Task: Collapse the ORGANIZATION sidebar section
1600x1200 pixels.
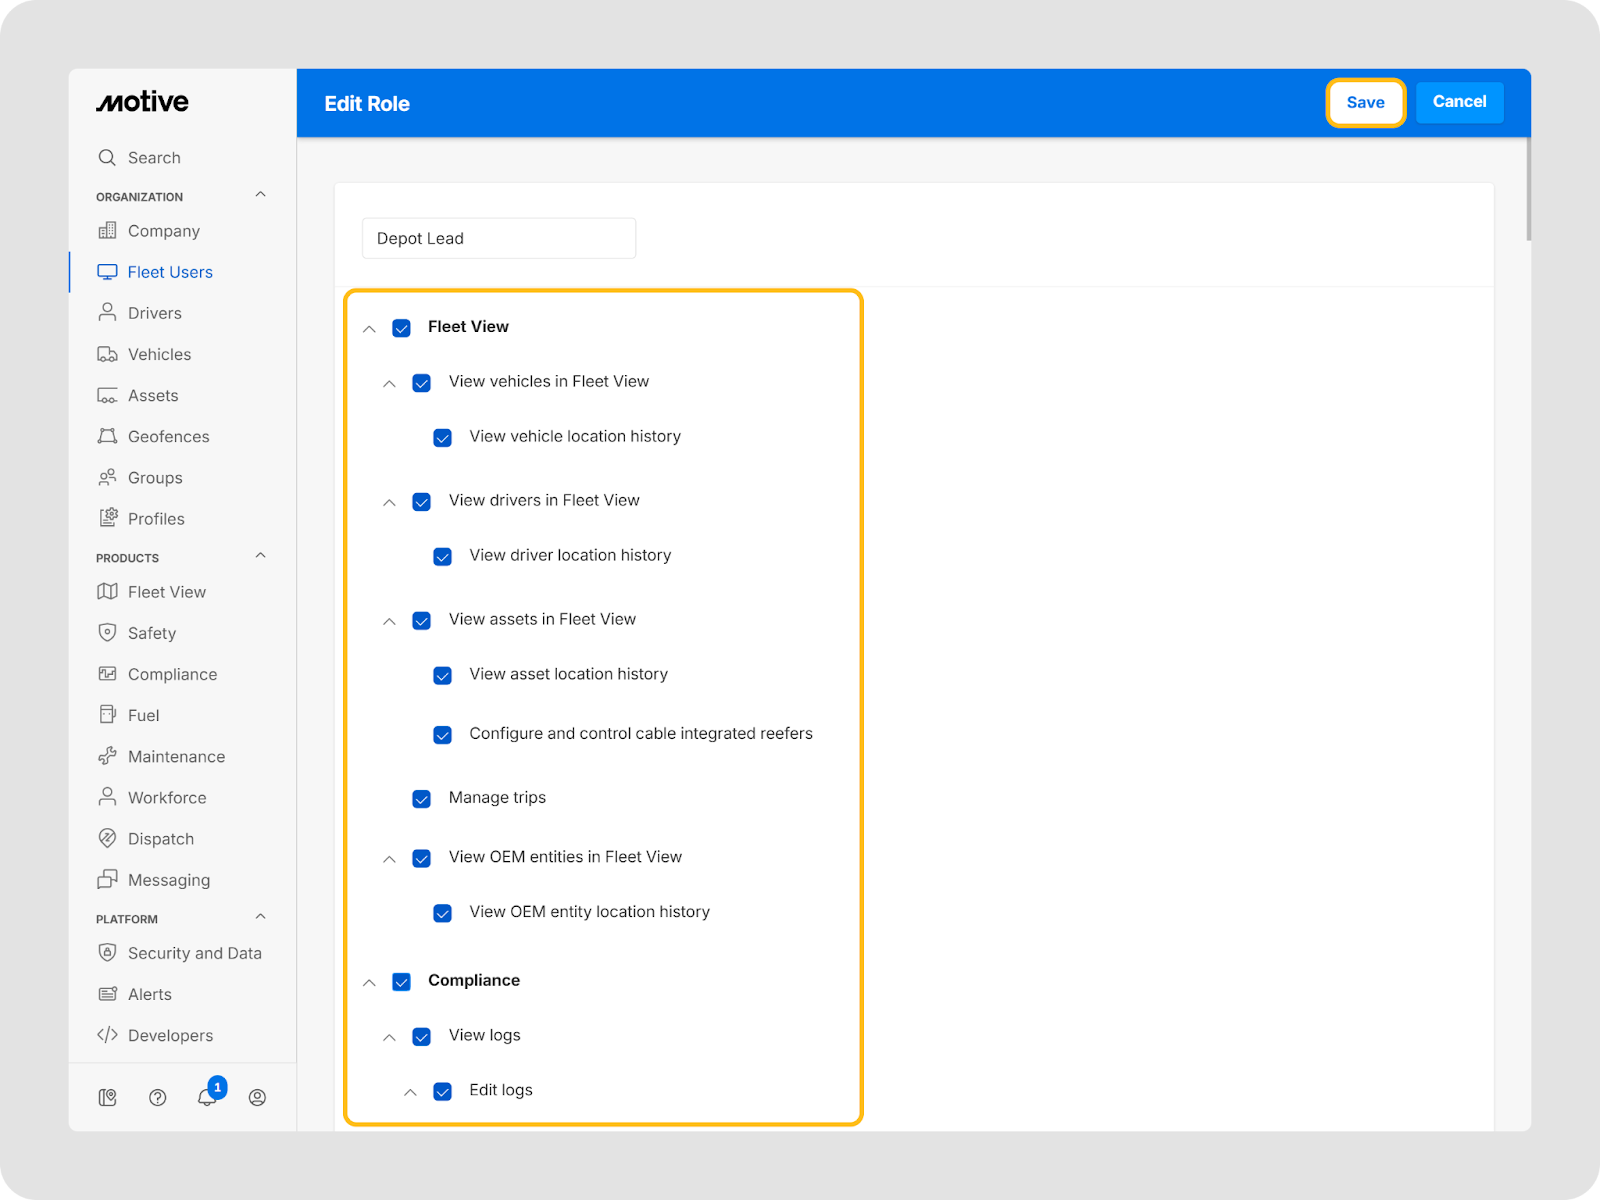Action: coord(261,195)
